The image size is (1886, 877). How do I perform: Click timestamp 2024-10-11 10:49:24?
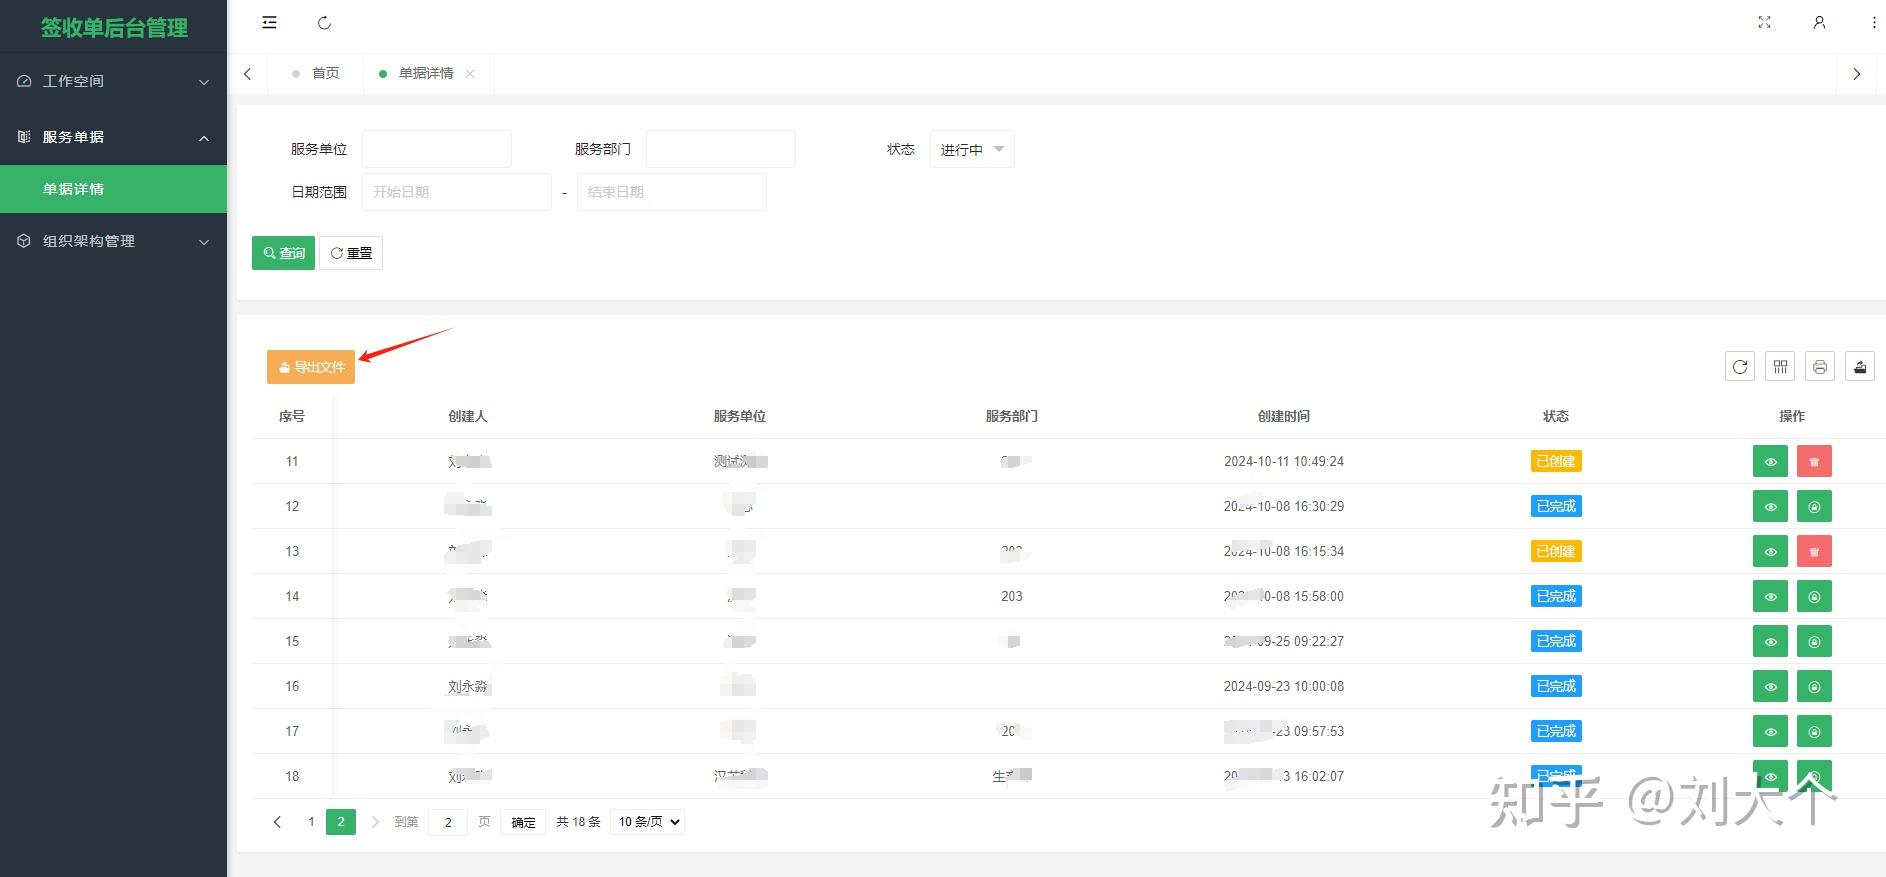(1284, 461)
